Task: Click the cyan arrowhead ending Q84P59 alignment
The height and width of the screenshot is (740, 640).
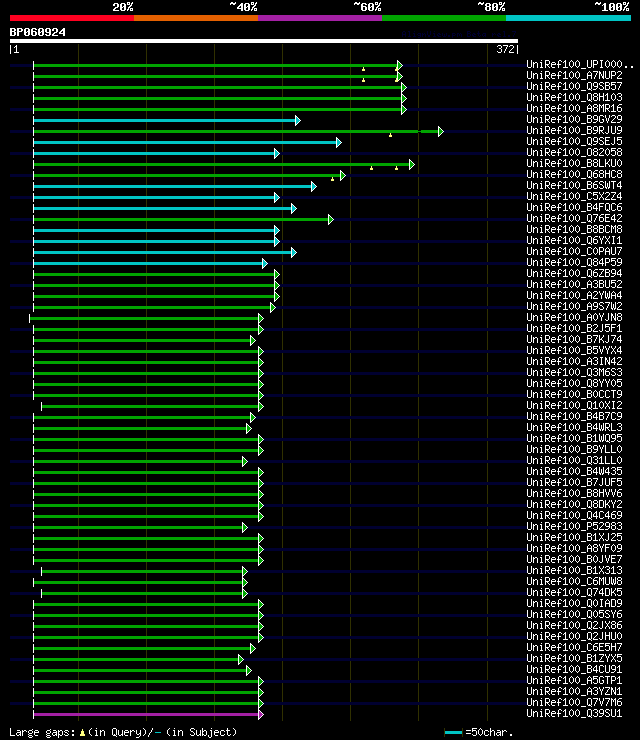Action: [x=265, y=263]
